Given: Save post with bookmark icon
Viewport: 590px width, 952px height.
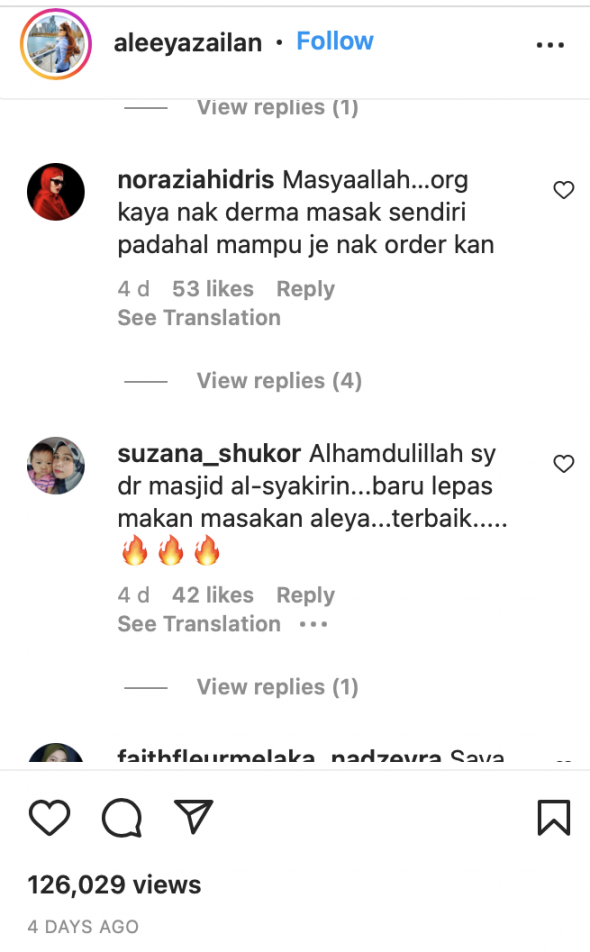Looking at the screenshot, I should (x=554, y=817).
